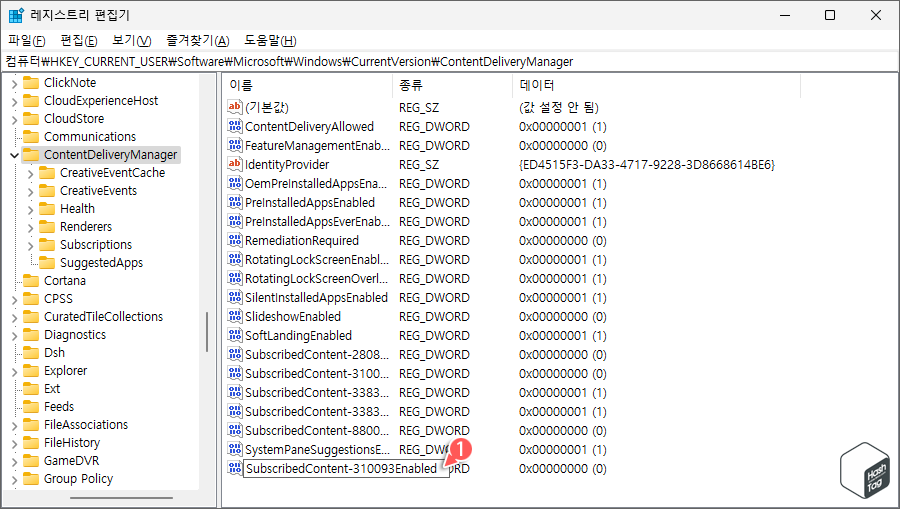Viewport: 900px width, 509px height.
Task: Select the PreInstalledAppsEverEnab... value
Action: click(x=317, y=222)
